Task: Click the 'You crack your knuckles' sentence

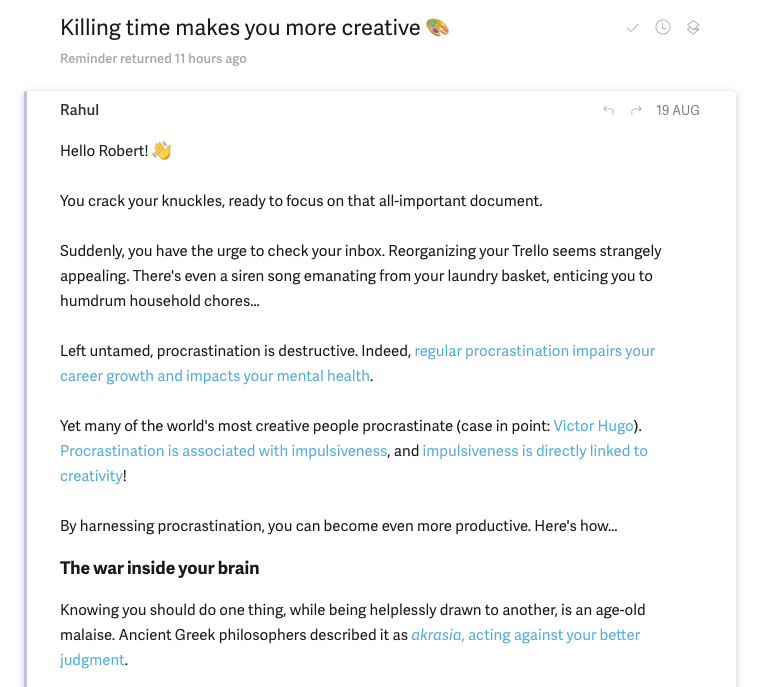Action: click(x=301, y=201)
